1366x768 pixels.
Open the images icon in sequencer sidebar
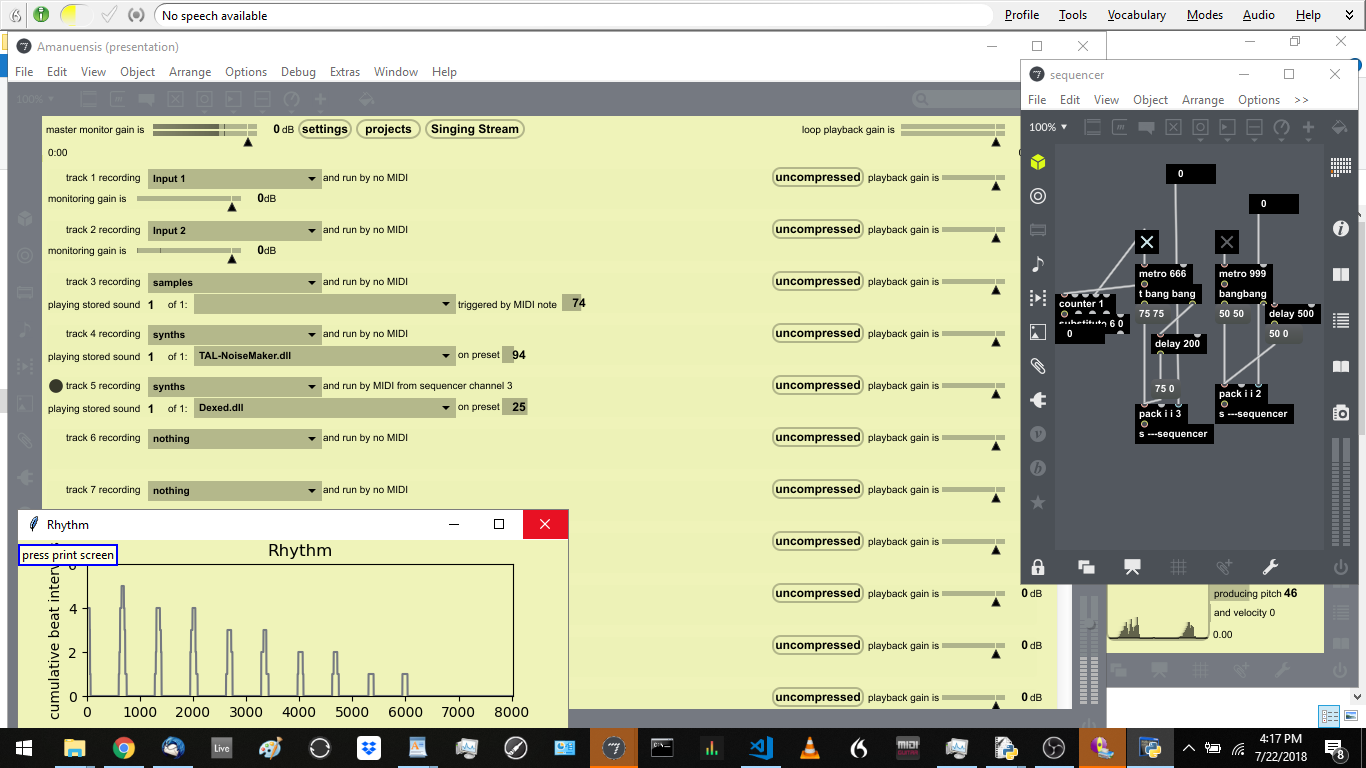pyautogui.click(x=1038, y=332)
